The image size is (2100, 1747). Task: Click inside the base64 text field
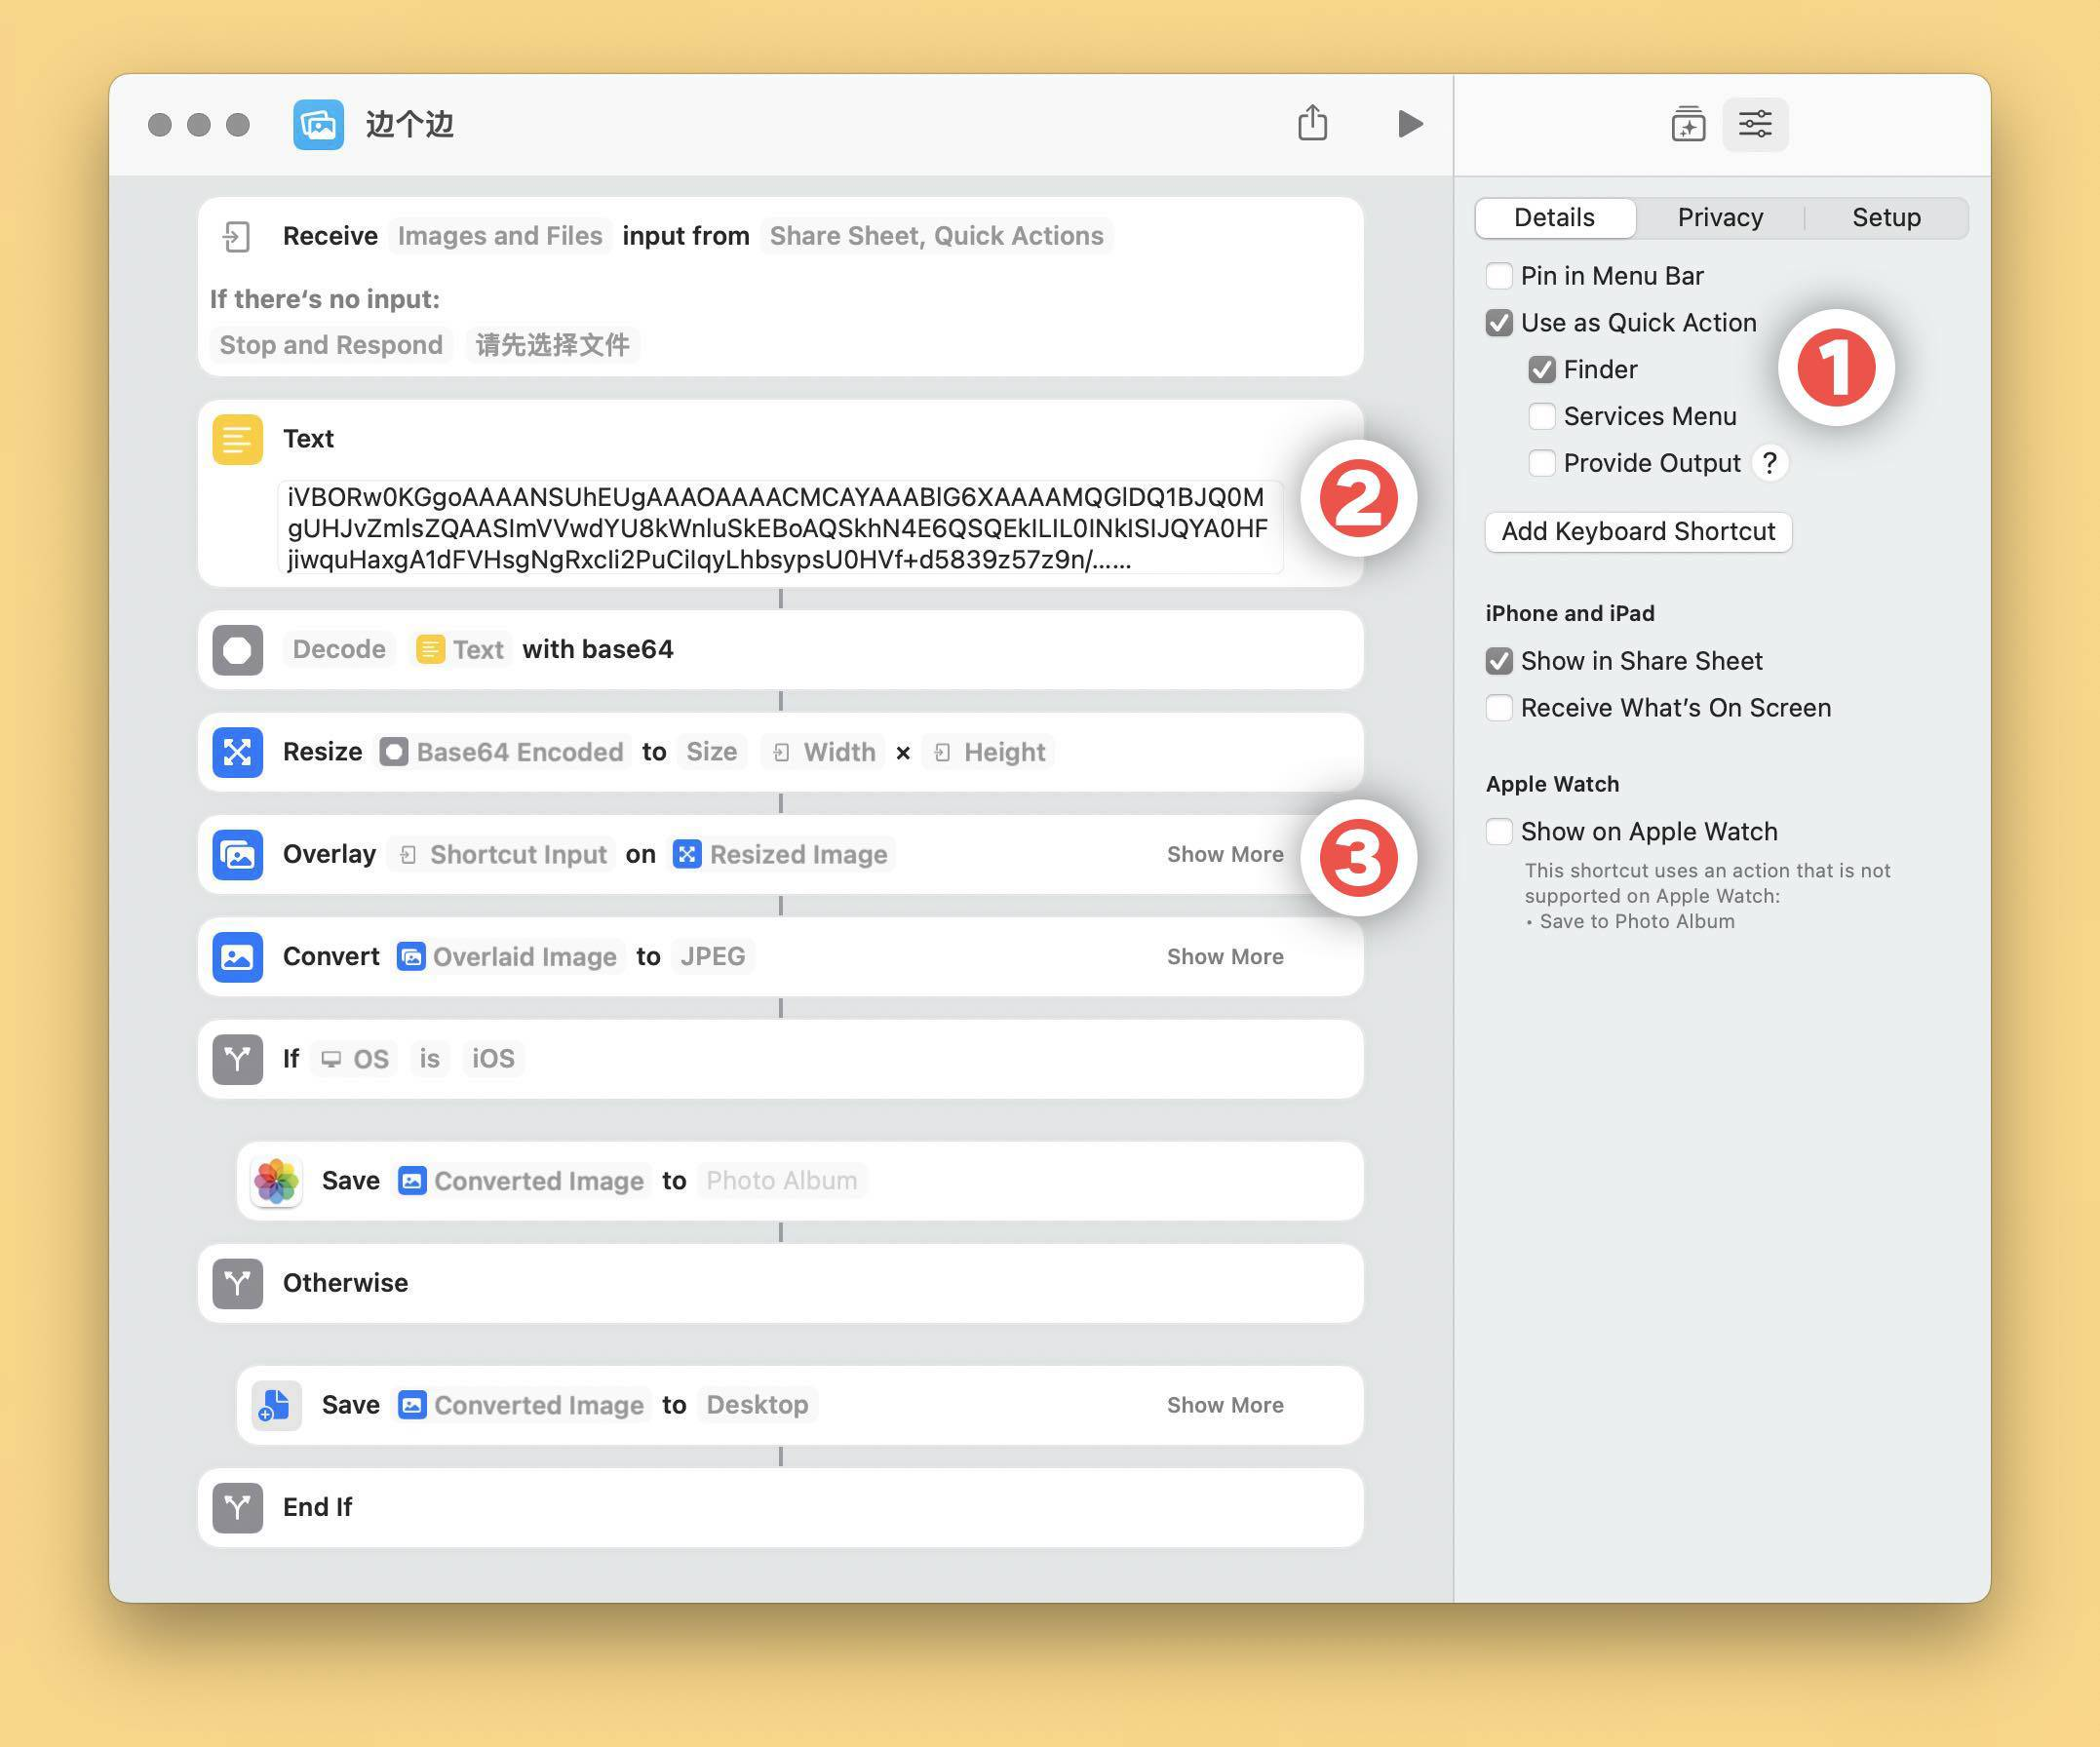(x=778, y=528)
